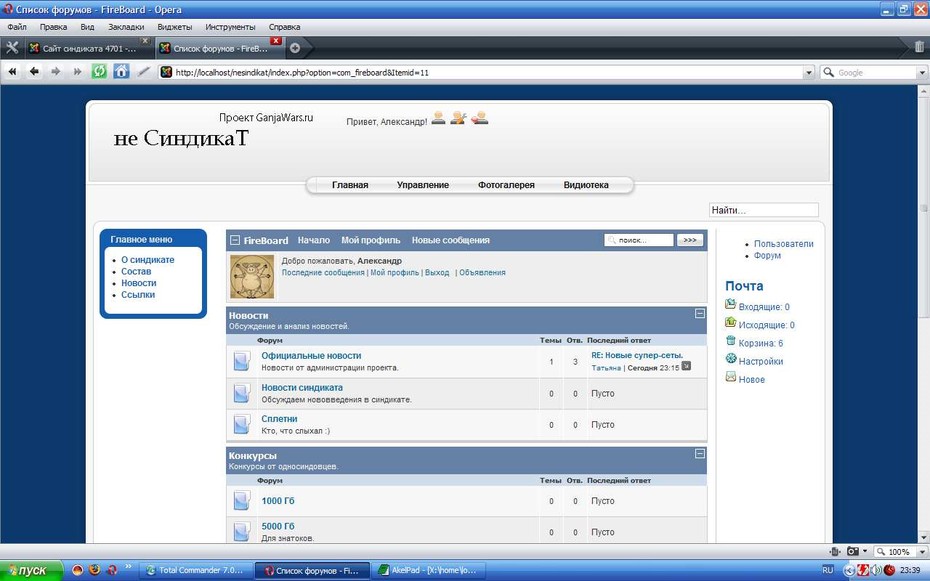Switch to the Сайт синдиката 4701 tab

[88, 49]
